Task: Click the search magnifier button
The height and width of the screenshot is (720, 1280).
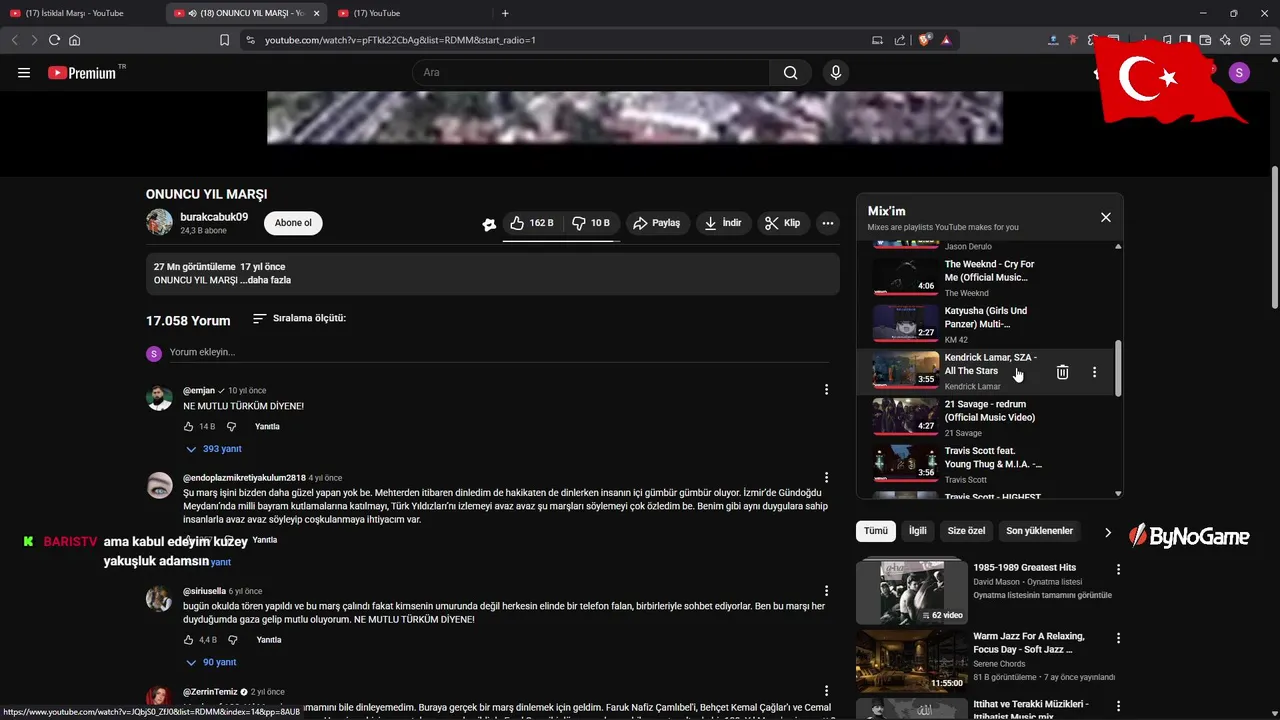Action: 790,72
